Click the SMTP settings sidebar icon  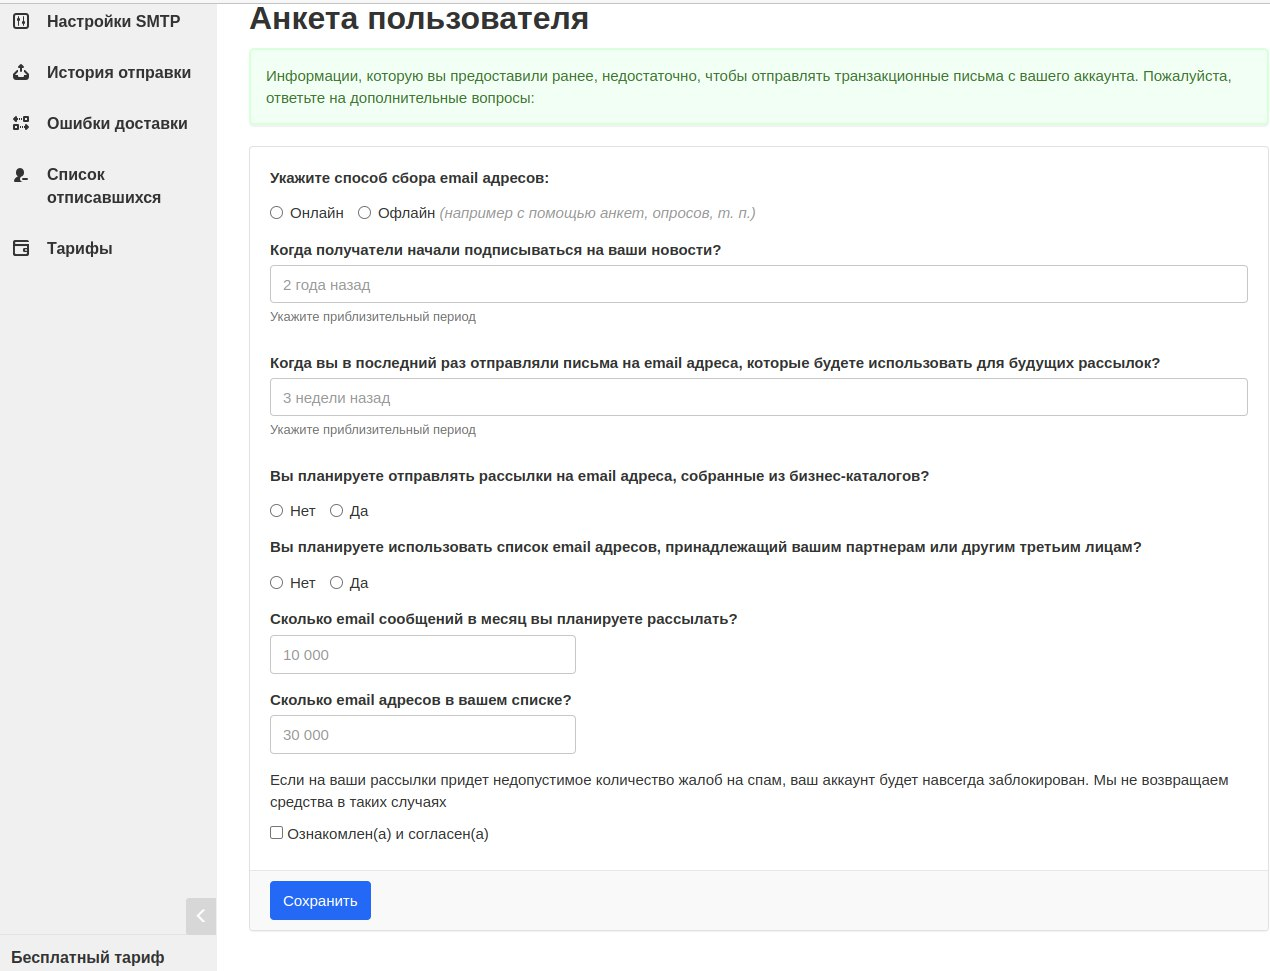tap(21, 21)
